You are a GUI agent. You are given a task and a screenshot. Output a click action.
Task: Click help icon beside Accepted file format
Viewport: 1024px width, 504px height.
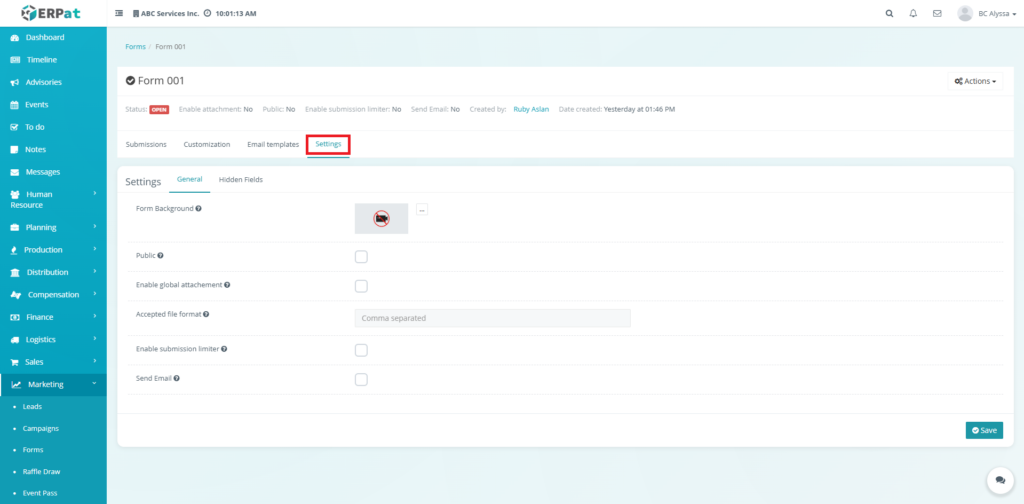point(206,314)
